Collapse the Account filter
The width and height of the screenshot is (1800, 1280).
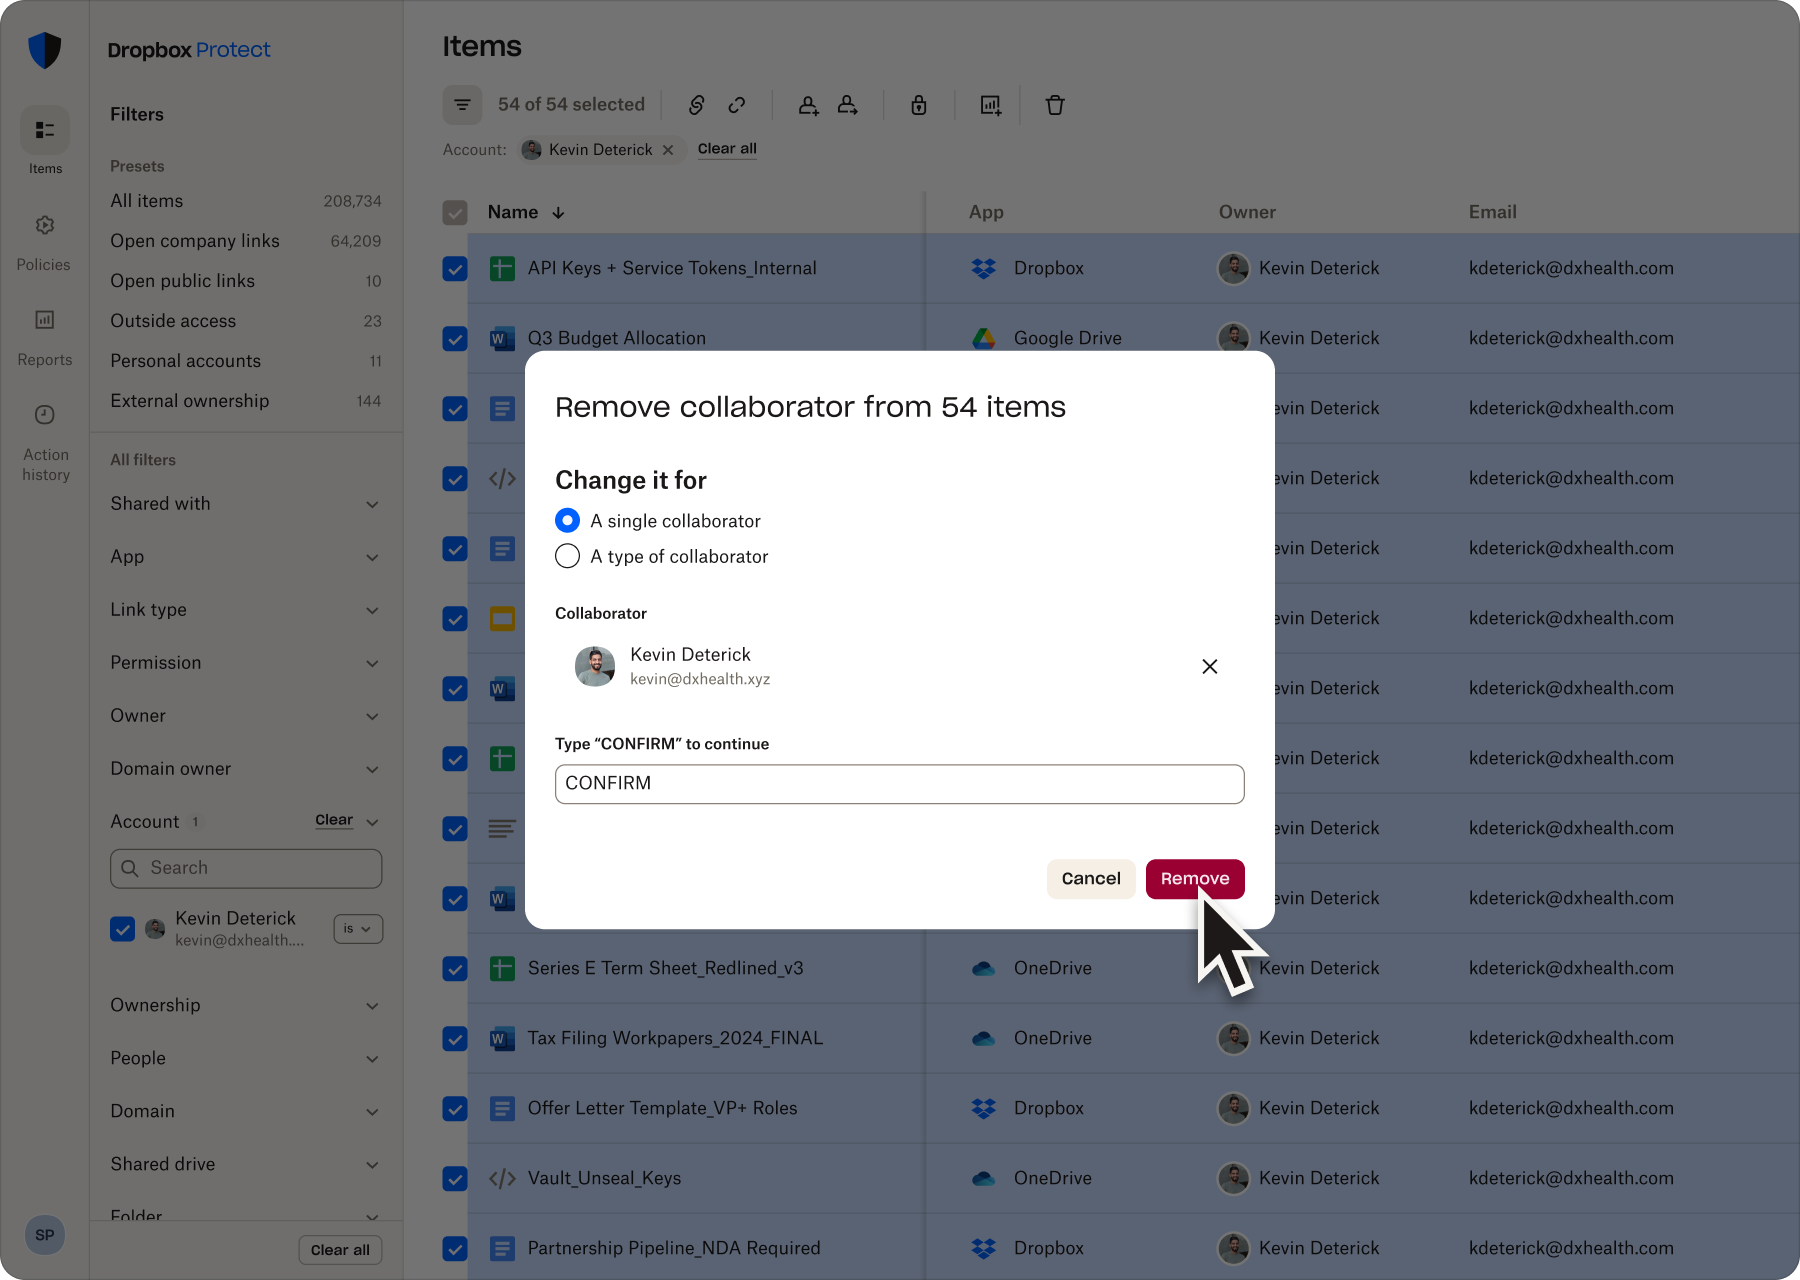pos(372,822)
